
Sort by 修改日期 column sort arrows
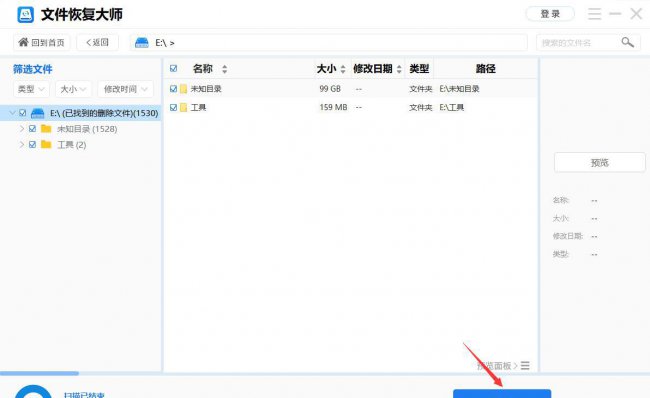point(399,69)
